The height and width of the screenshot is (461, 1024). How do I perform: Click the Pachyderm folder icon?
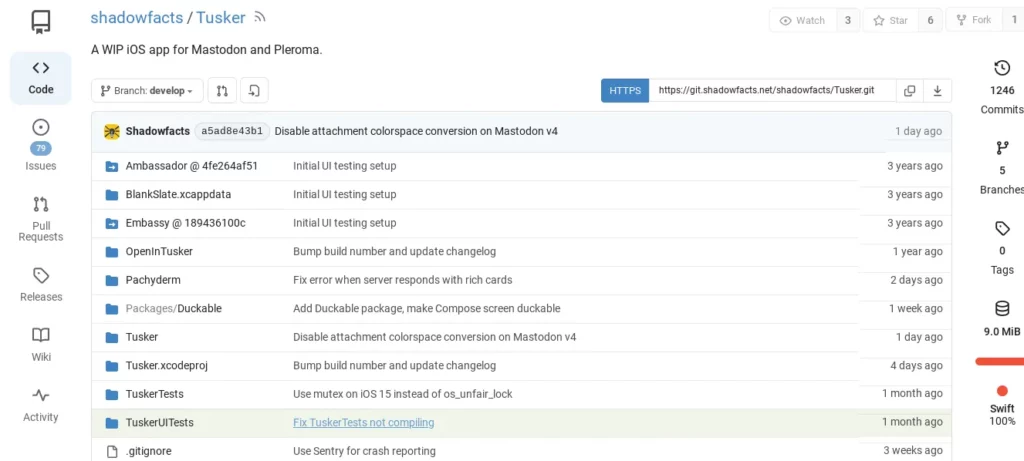(111, 280)
